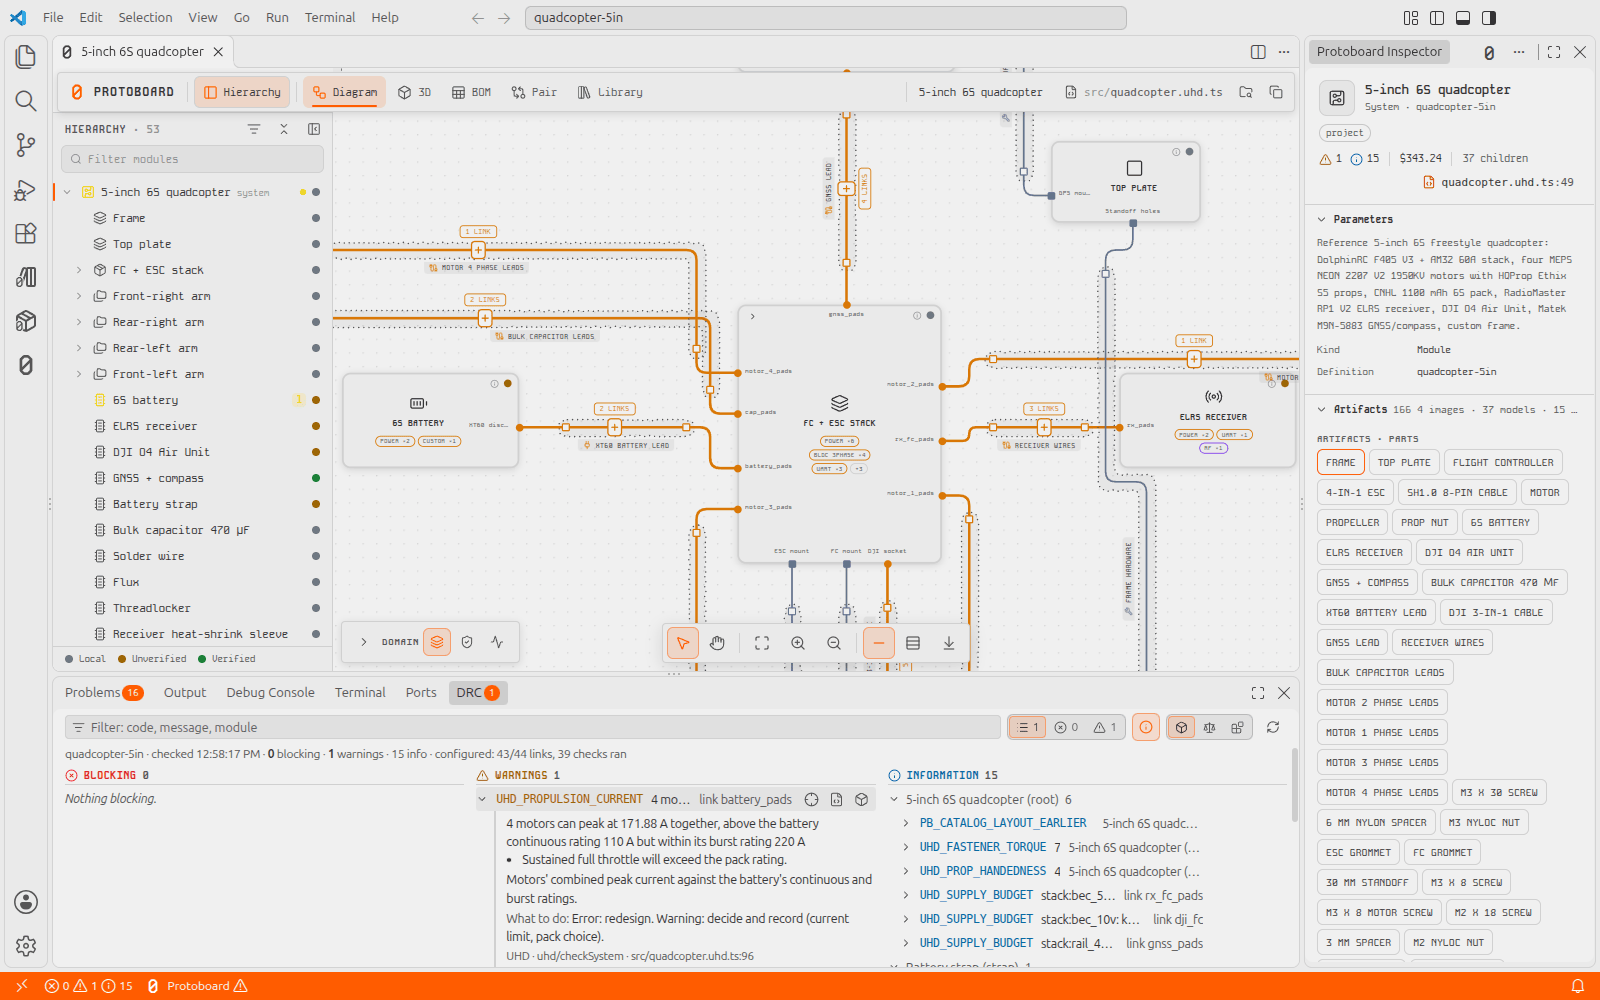Click the Hierarchy button in the Protoboard toolbar
The width and height of the screenshot is (1600, 1000).
(x=242, y=92)
